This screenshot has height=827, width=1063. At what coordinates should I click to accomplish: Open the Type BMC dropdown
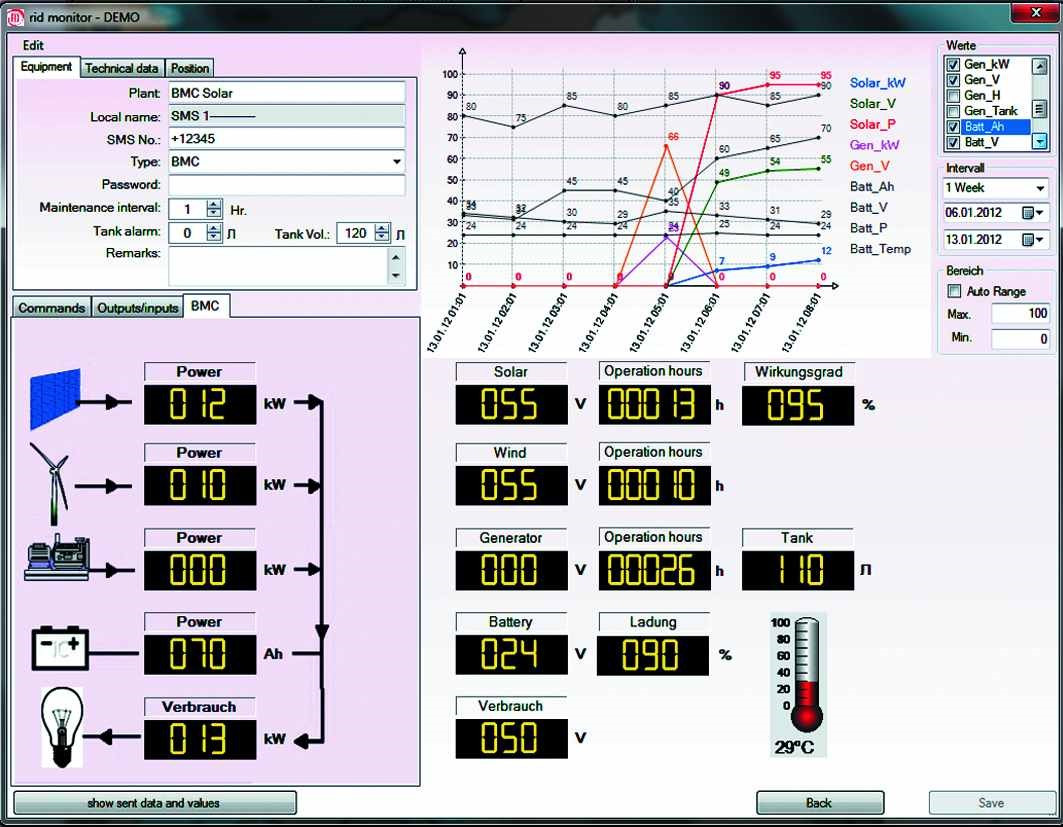click(x=396, y=161)
